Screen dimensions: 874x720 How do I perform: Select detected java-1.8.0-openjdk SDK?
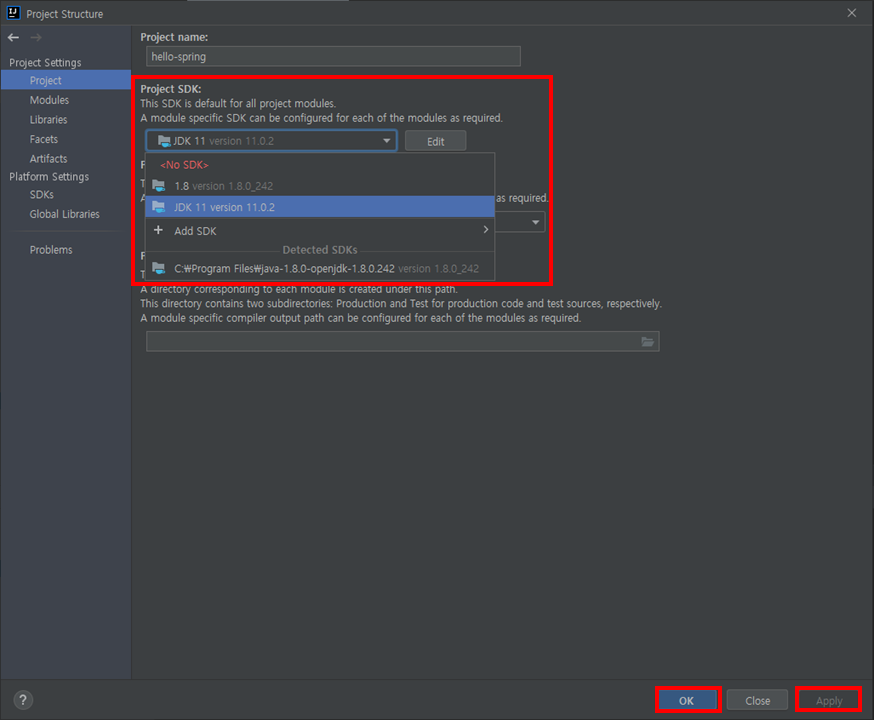coord(320,269)
